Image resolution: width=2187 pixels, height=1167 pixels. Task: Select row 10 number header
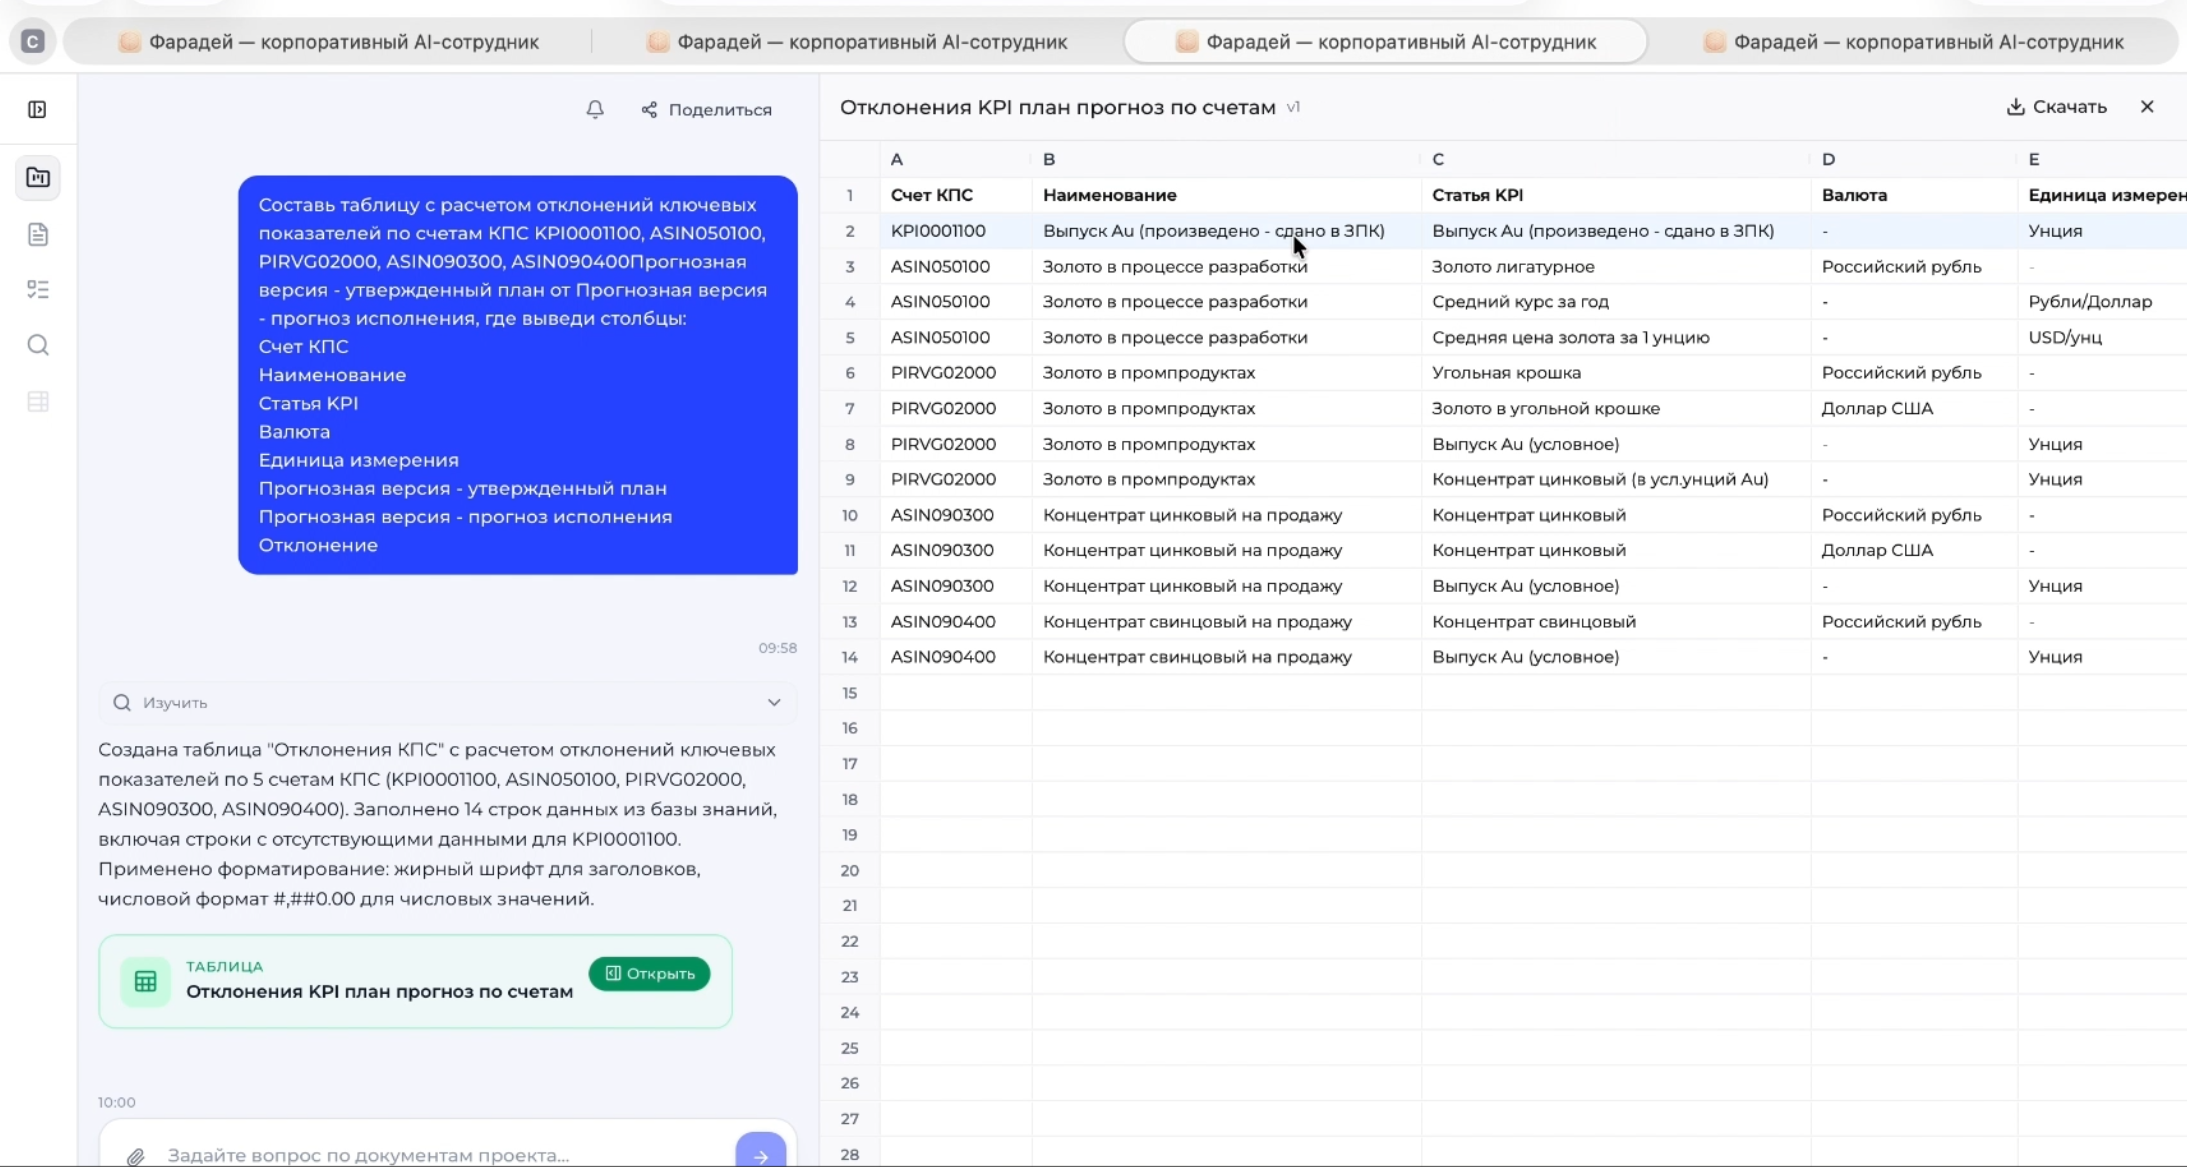[x=850, y=515]
